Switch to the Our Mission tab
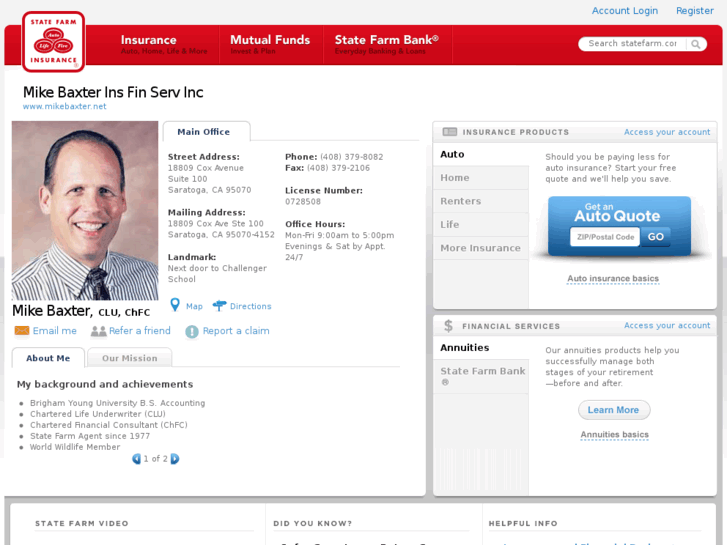The height and width of the screenshot is (545, 727). pyautogui.click(x=130, y=358)
